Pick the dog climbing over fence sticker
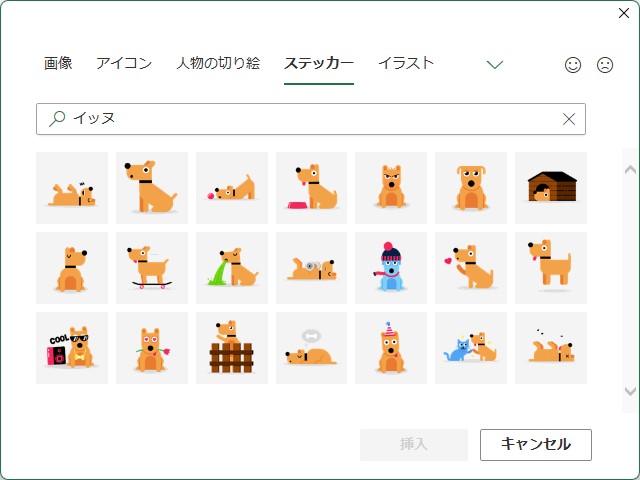Screen dimensions: 640x480 232,348
